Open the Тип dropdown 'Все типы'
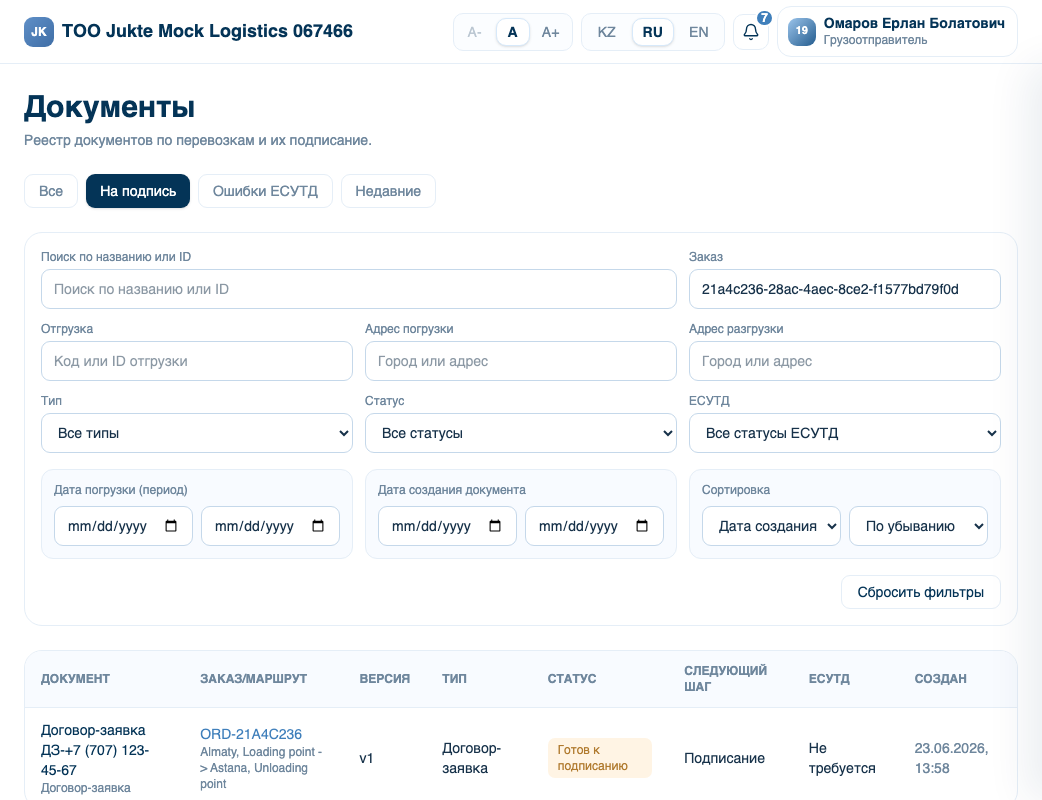This screenshot has width=1042, height=800. click(197, 433)
